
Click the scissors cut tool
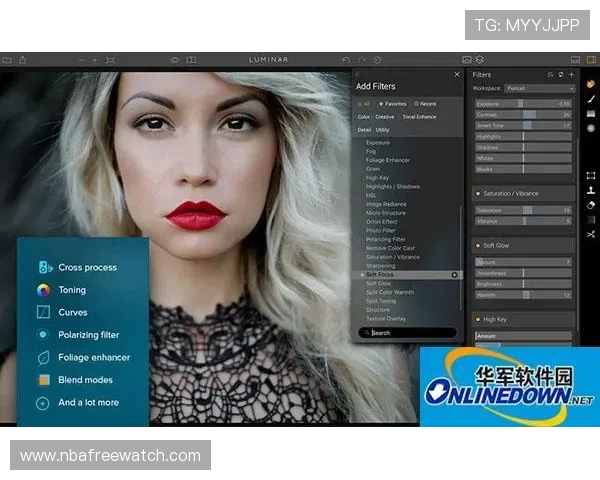click(591, 234)
